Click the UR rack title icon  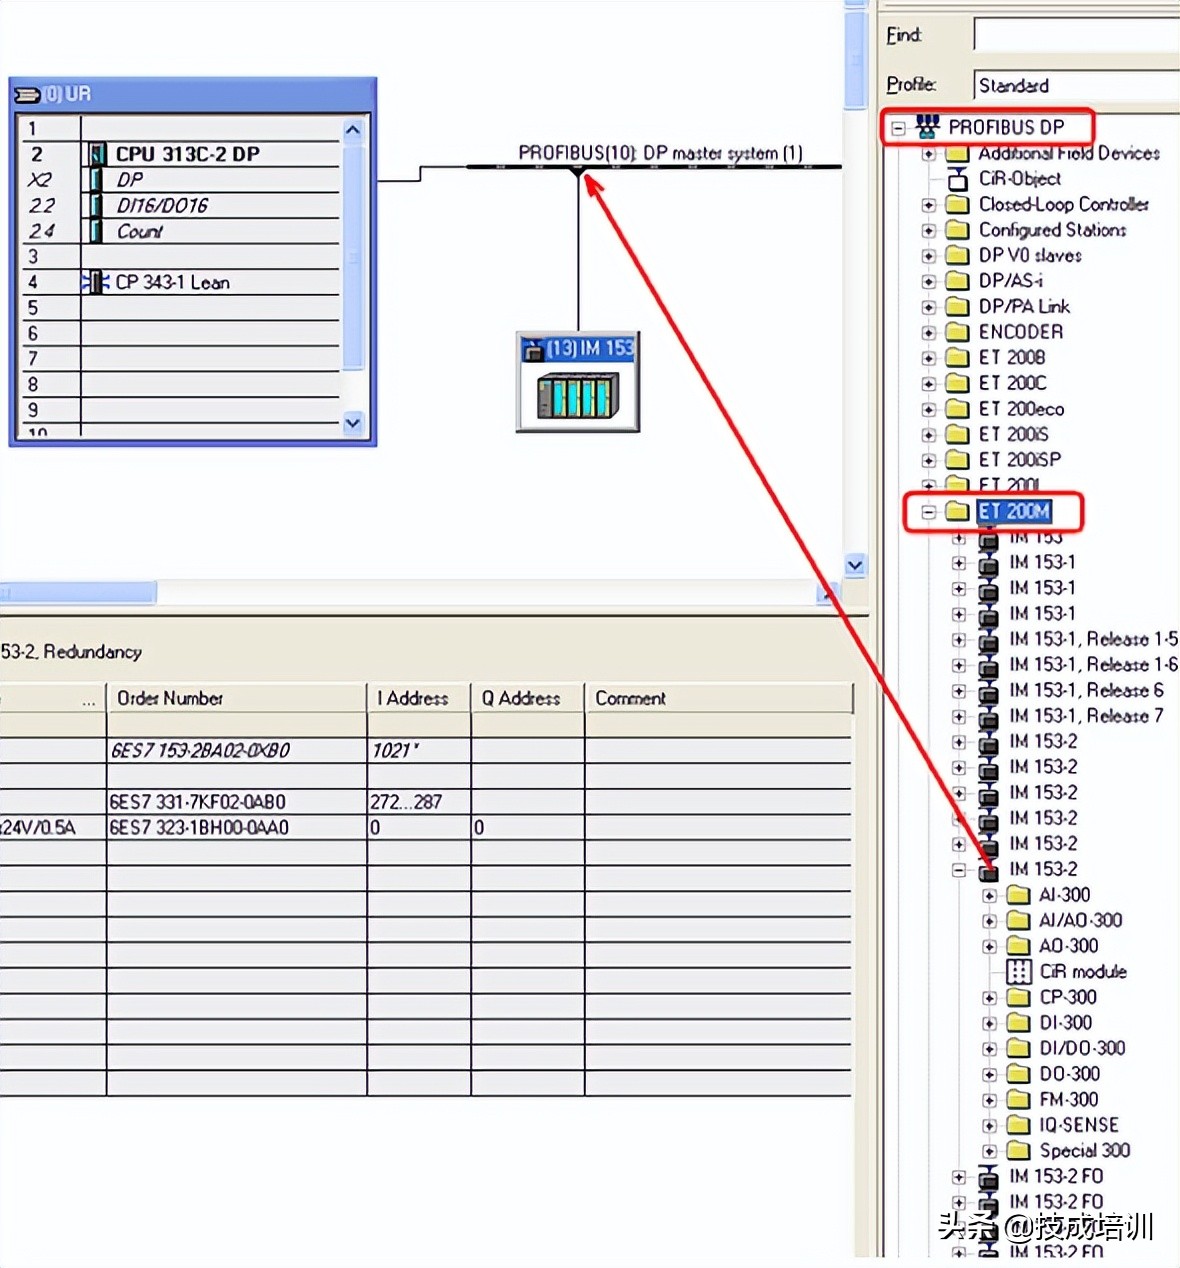point(27,94)
